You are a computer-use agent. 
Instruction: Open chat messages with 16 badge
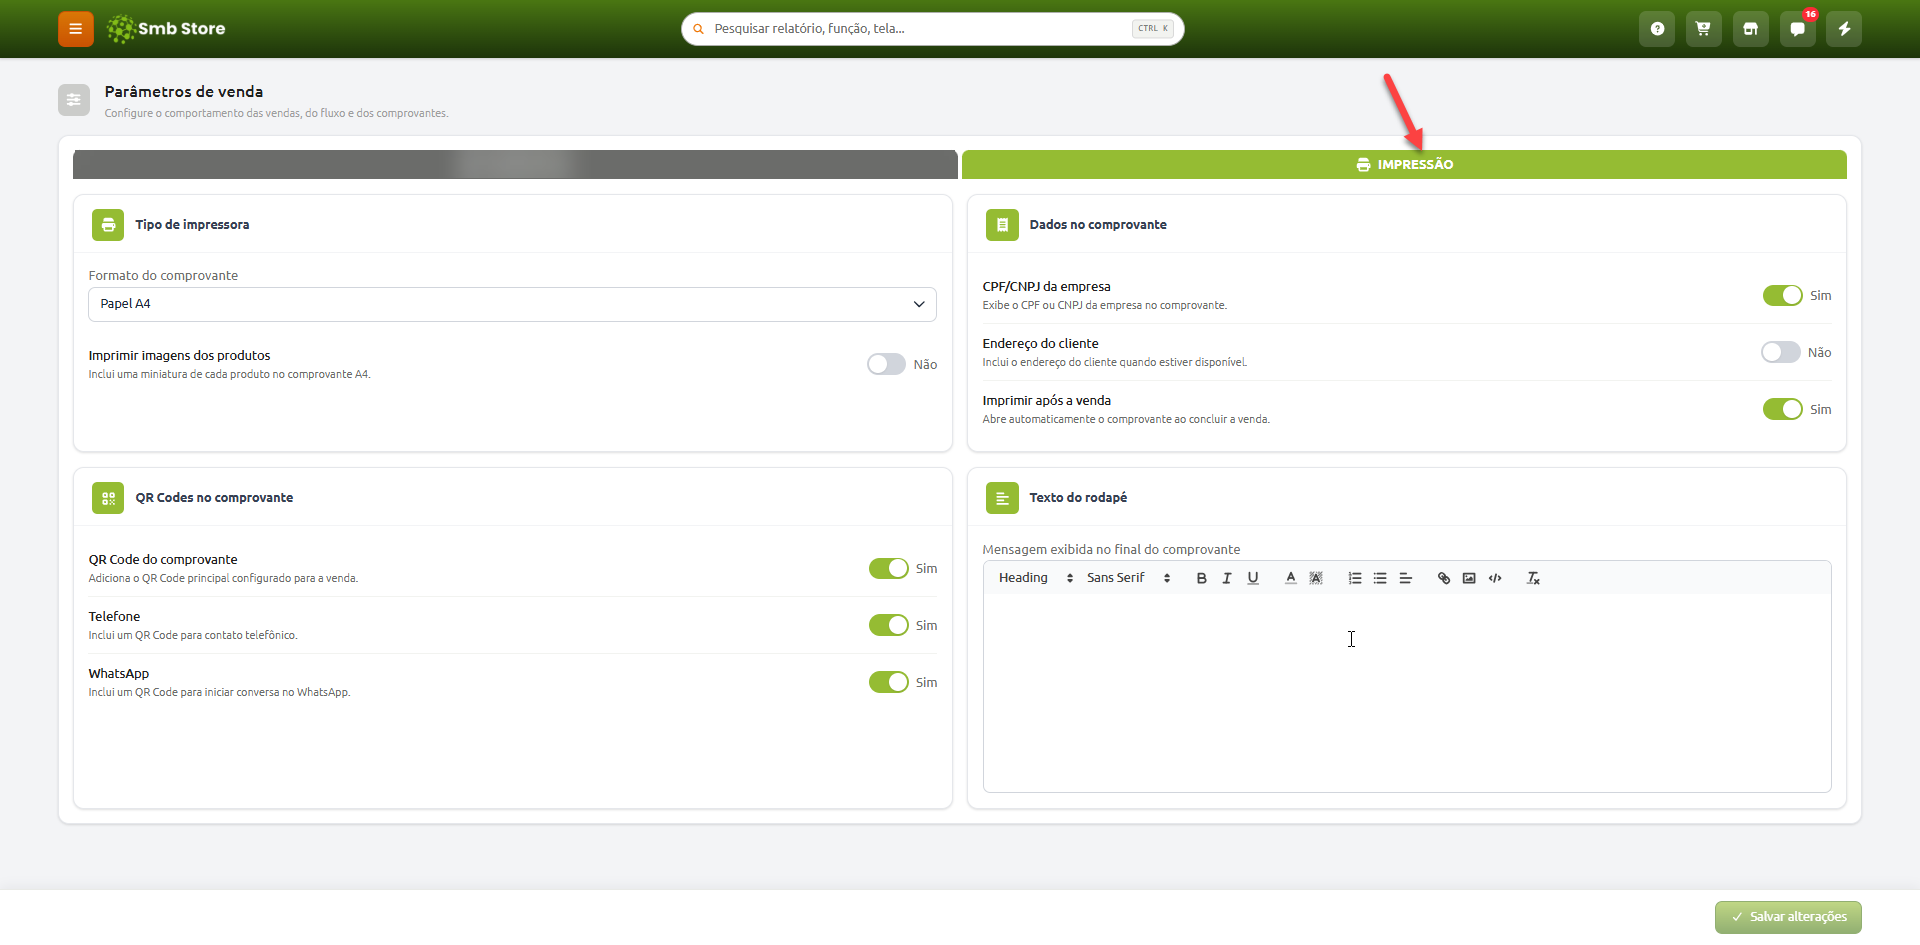(x=1797, y=29)
